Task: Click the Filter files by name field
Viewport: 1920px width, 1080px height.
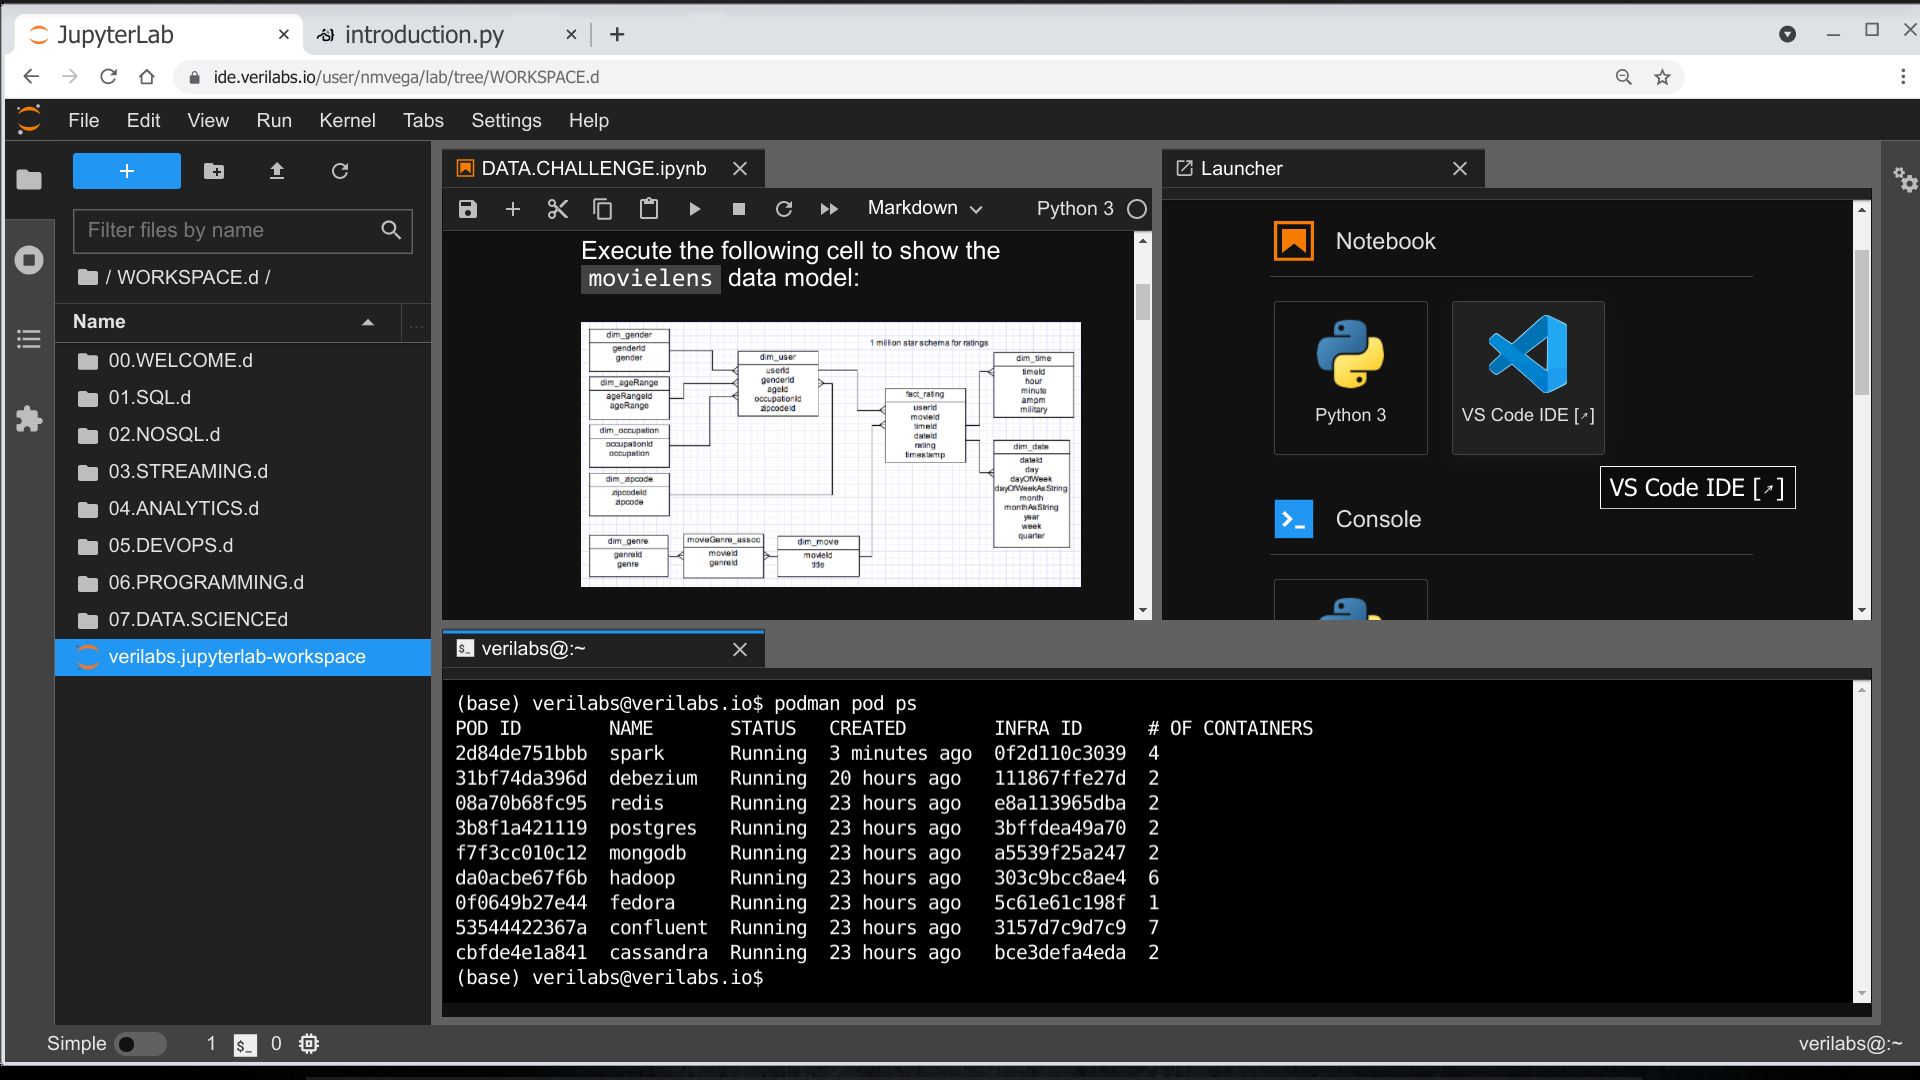Action: (x=243, y=231)
